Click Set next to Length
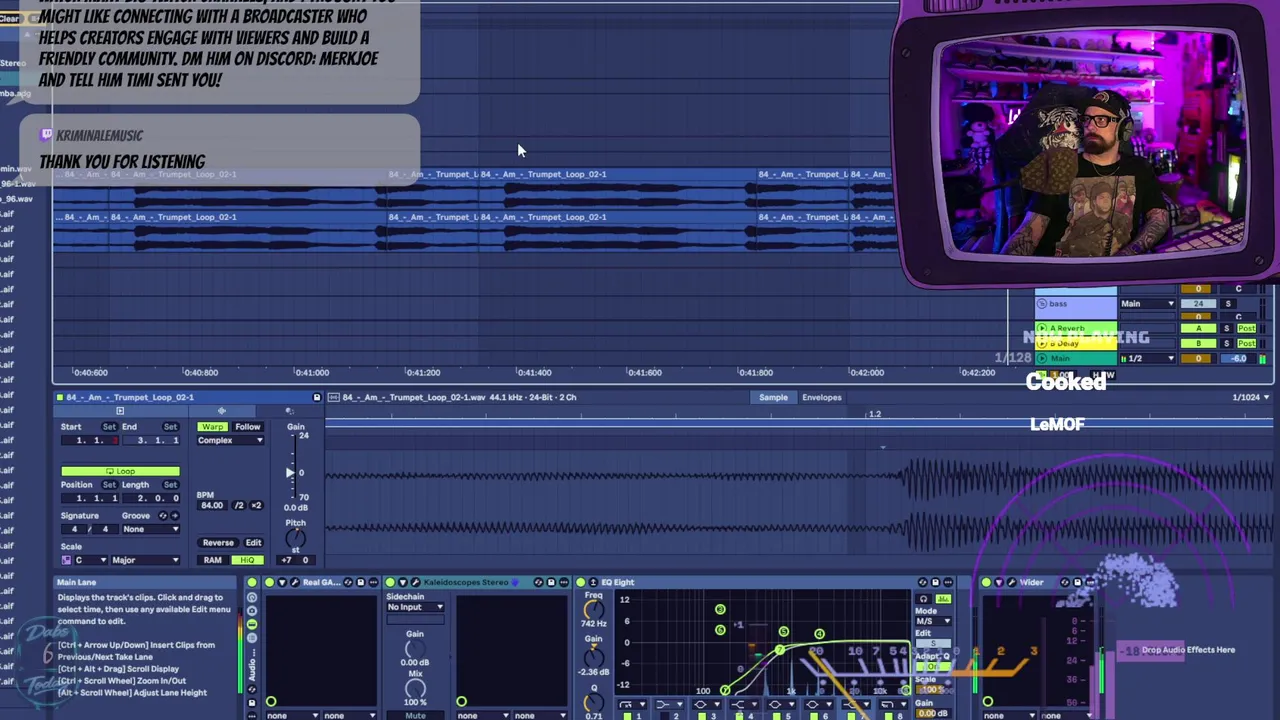Viewport: 1280px width, 720px height. (170, 485)
